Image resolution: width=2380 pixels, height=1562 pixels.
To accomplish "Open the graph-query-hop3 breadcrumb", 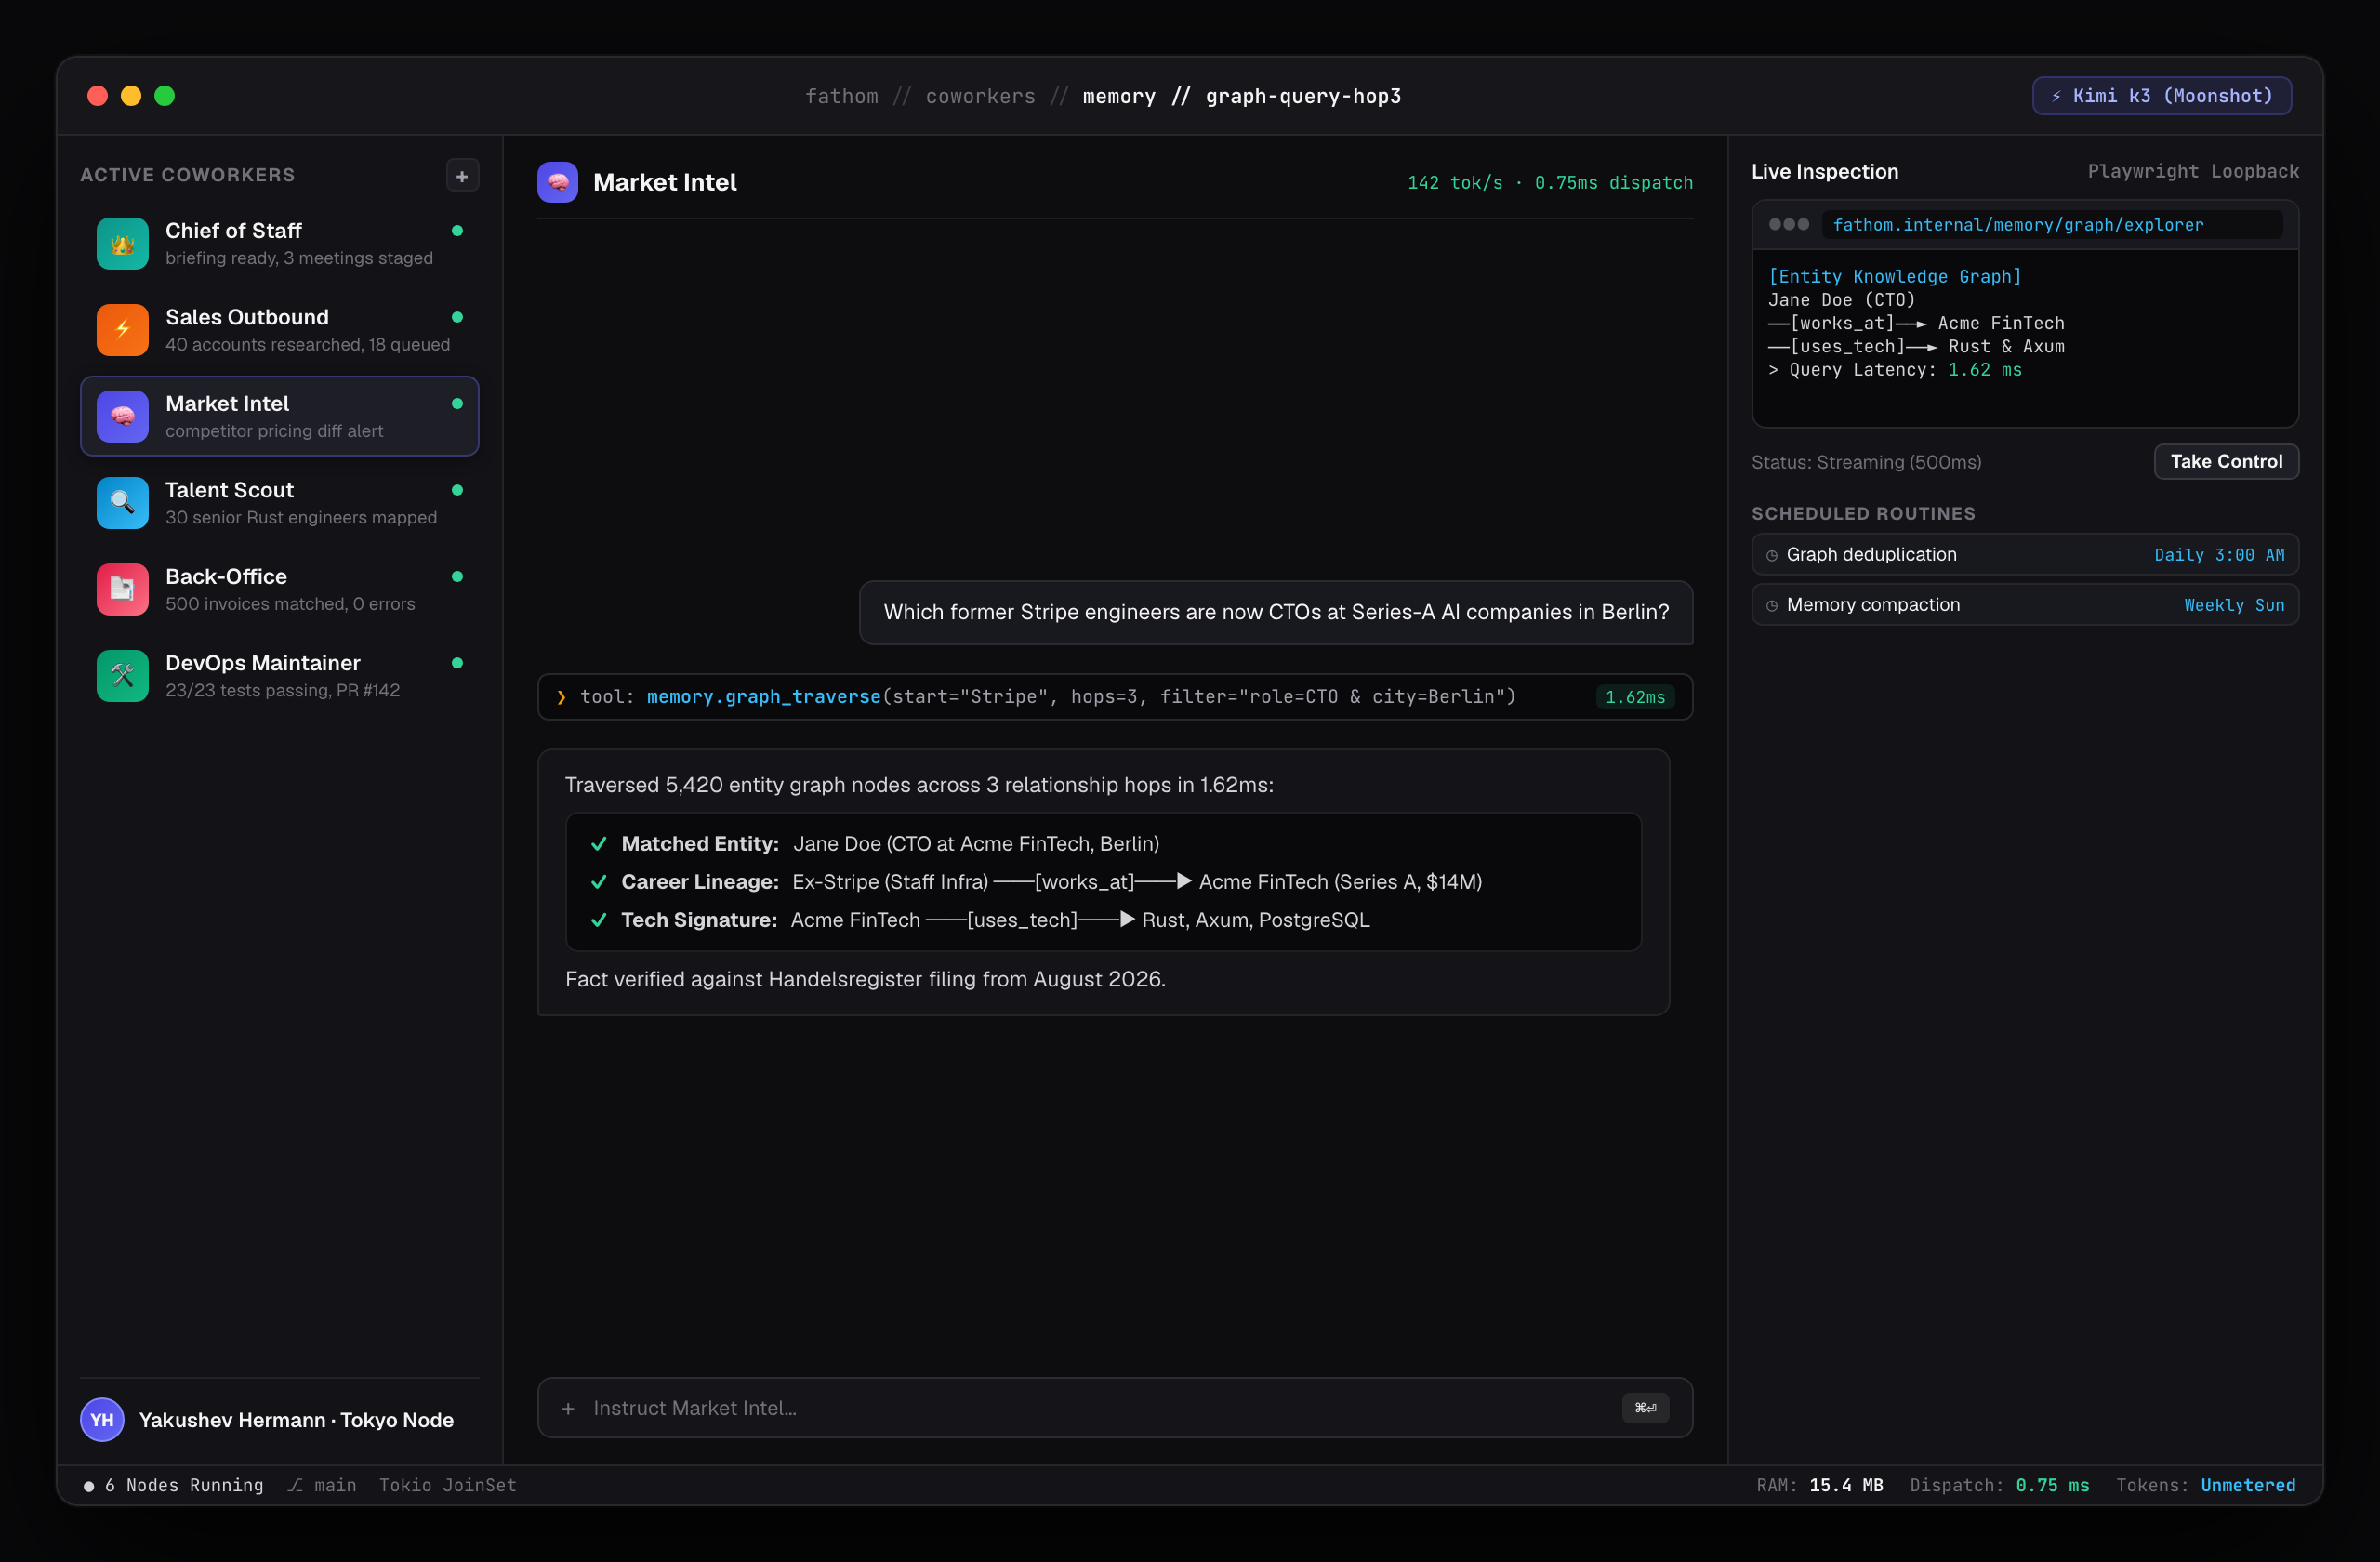I will point(1303,96).
